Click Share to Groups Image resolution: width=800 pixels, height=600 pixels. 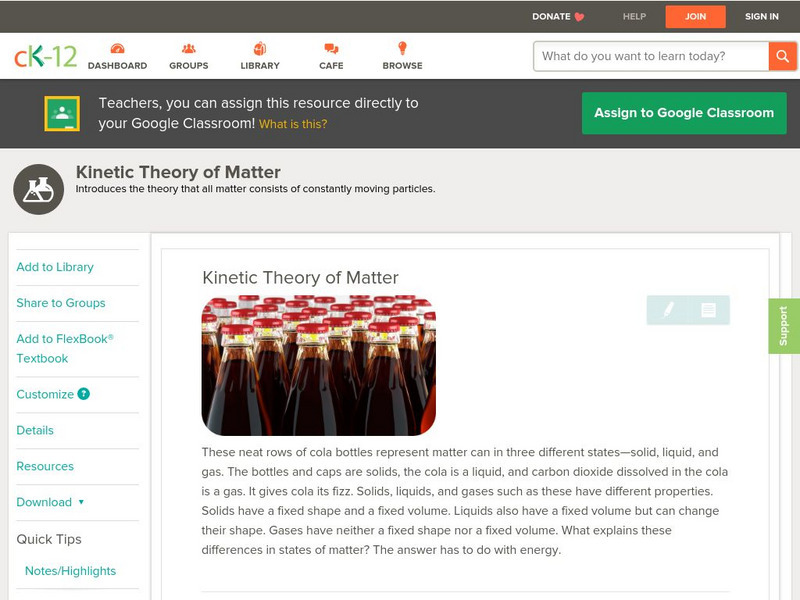coord(61,303)
